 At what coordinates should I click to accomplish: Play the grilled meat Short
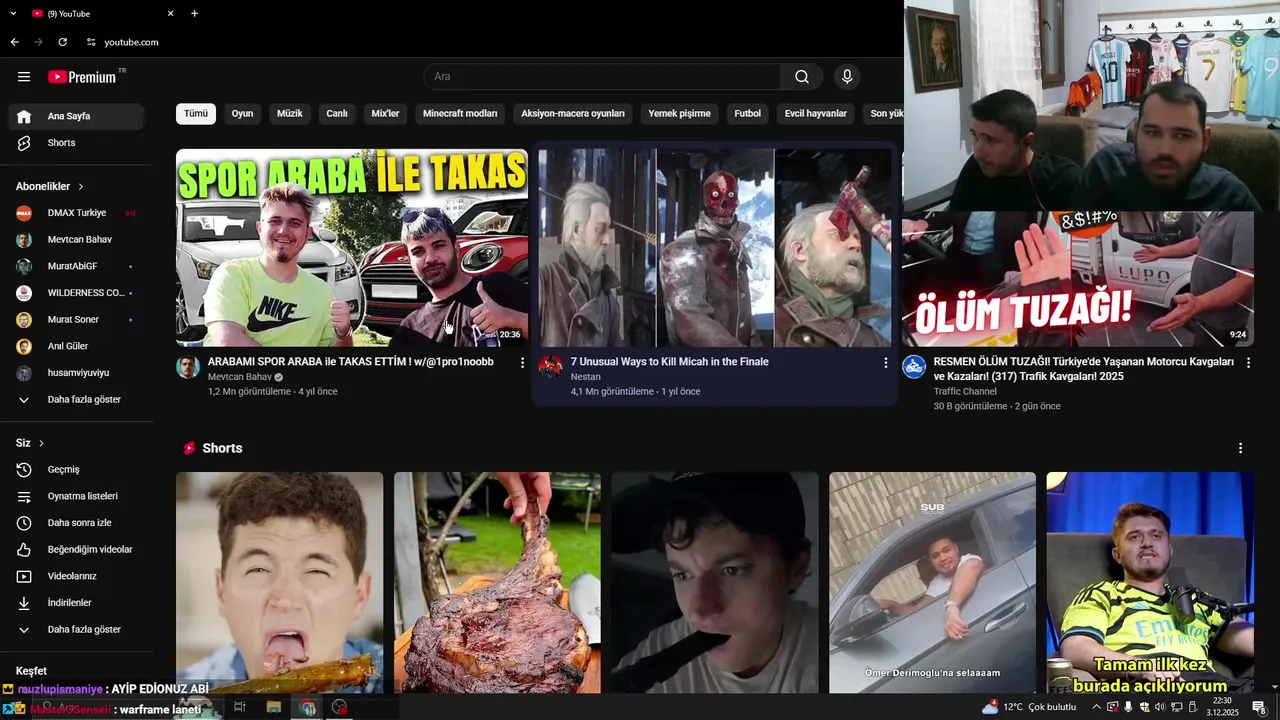[x=497, y=583]
